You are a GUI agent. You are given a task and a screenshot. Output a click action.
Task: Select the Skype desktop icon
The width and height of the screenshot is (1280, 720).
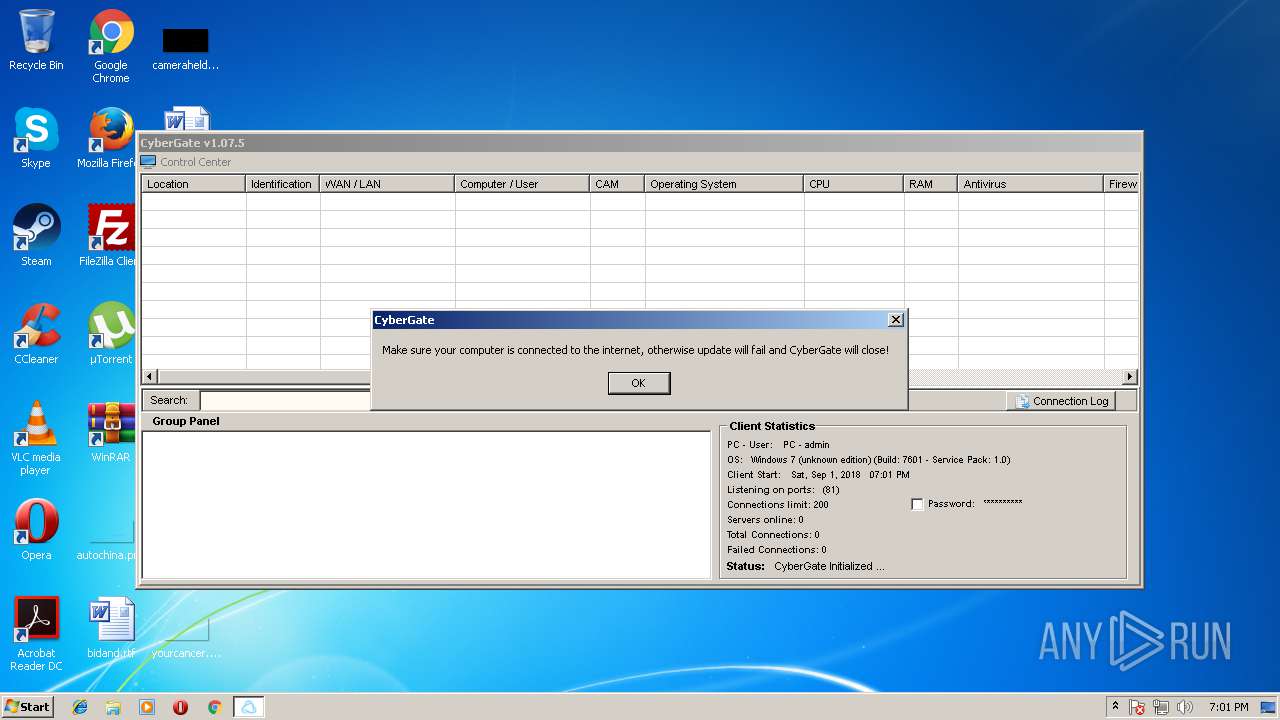(36, 139)
